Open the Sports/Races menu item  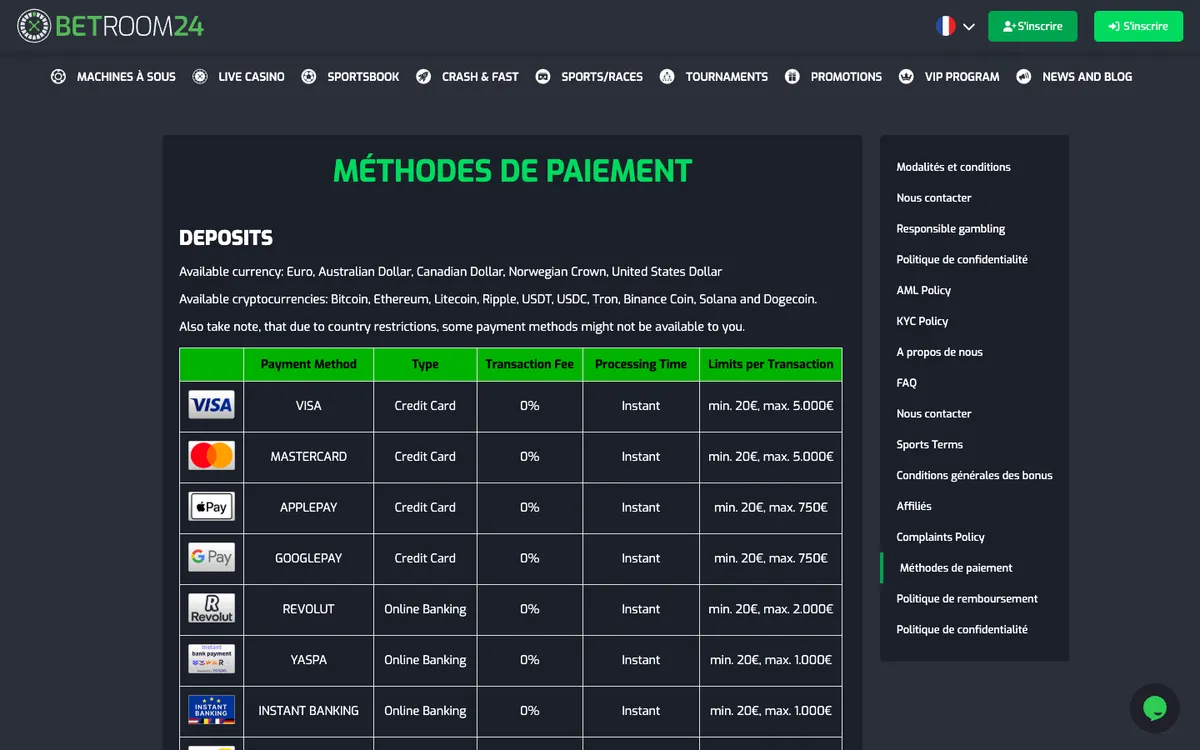pos(602,76)
